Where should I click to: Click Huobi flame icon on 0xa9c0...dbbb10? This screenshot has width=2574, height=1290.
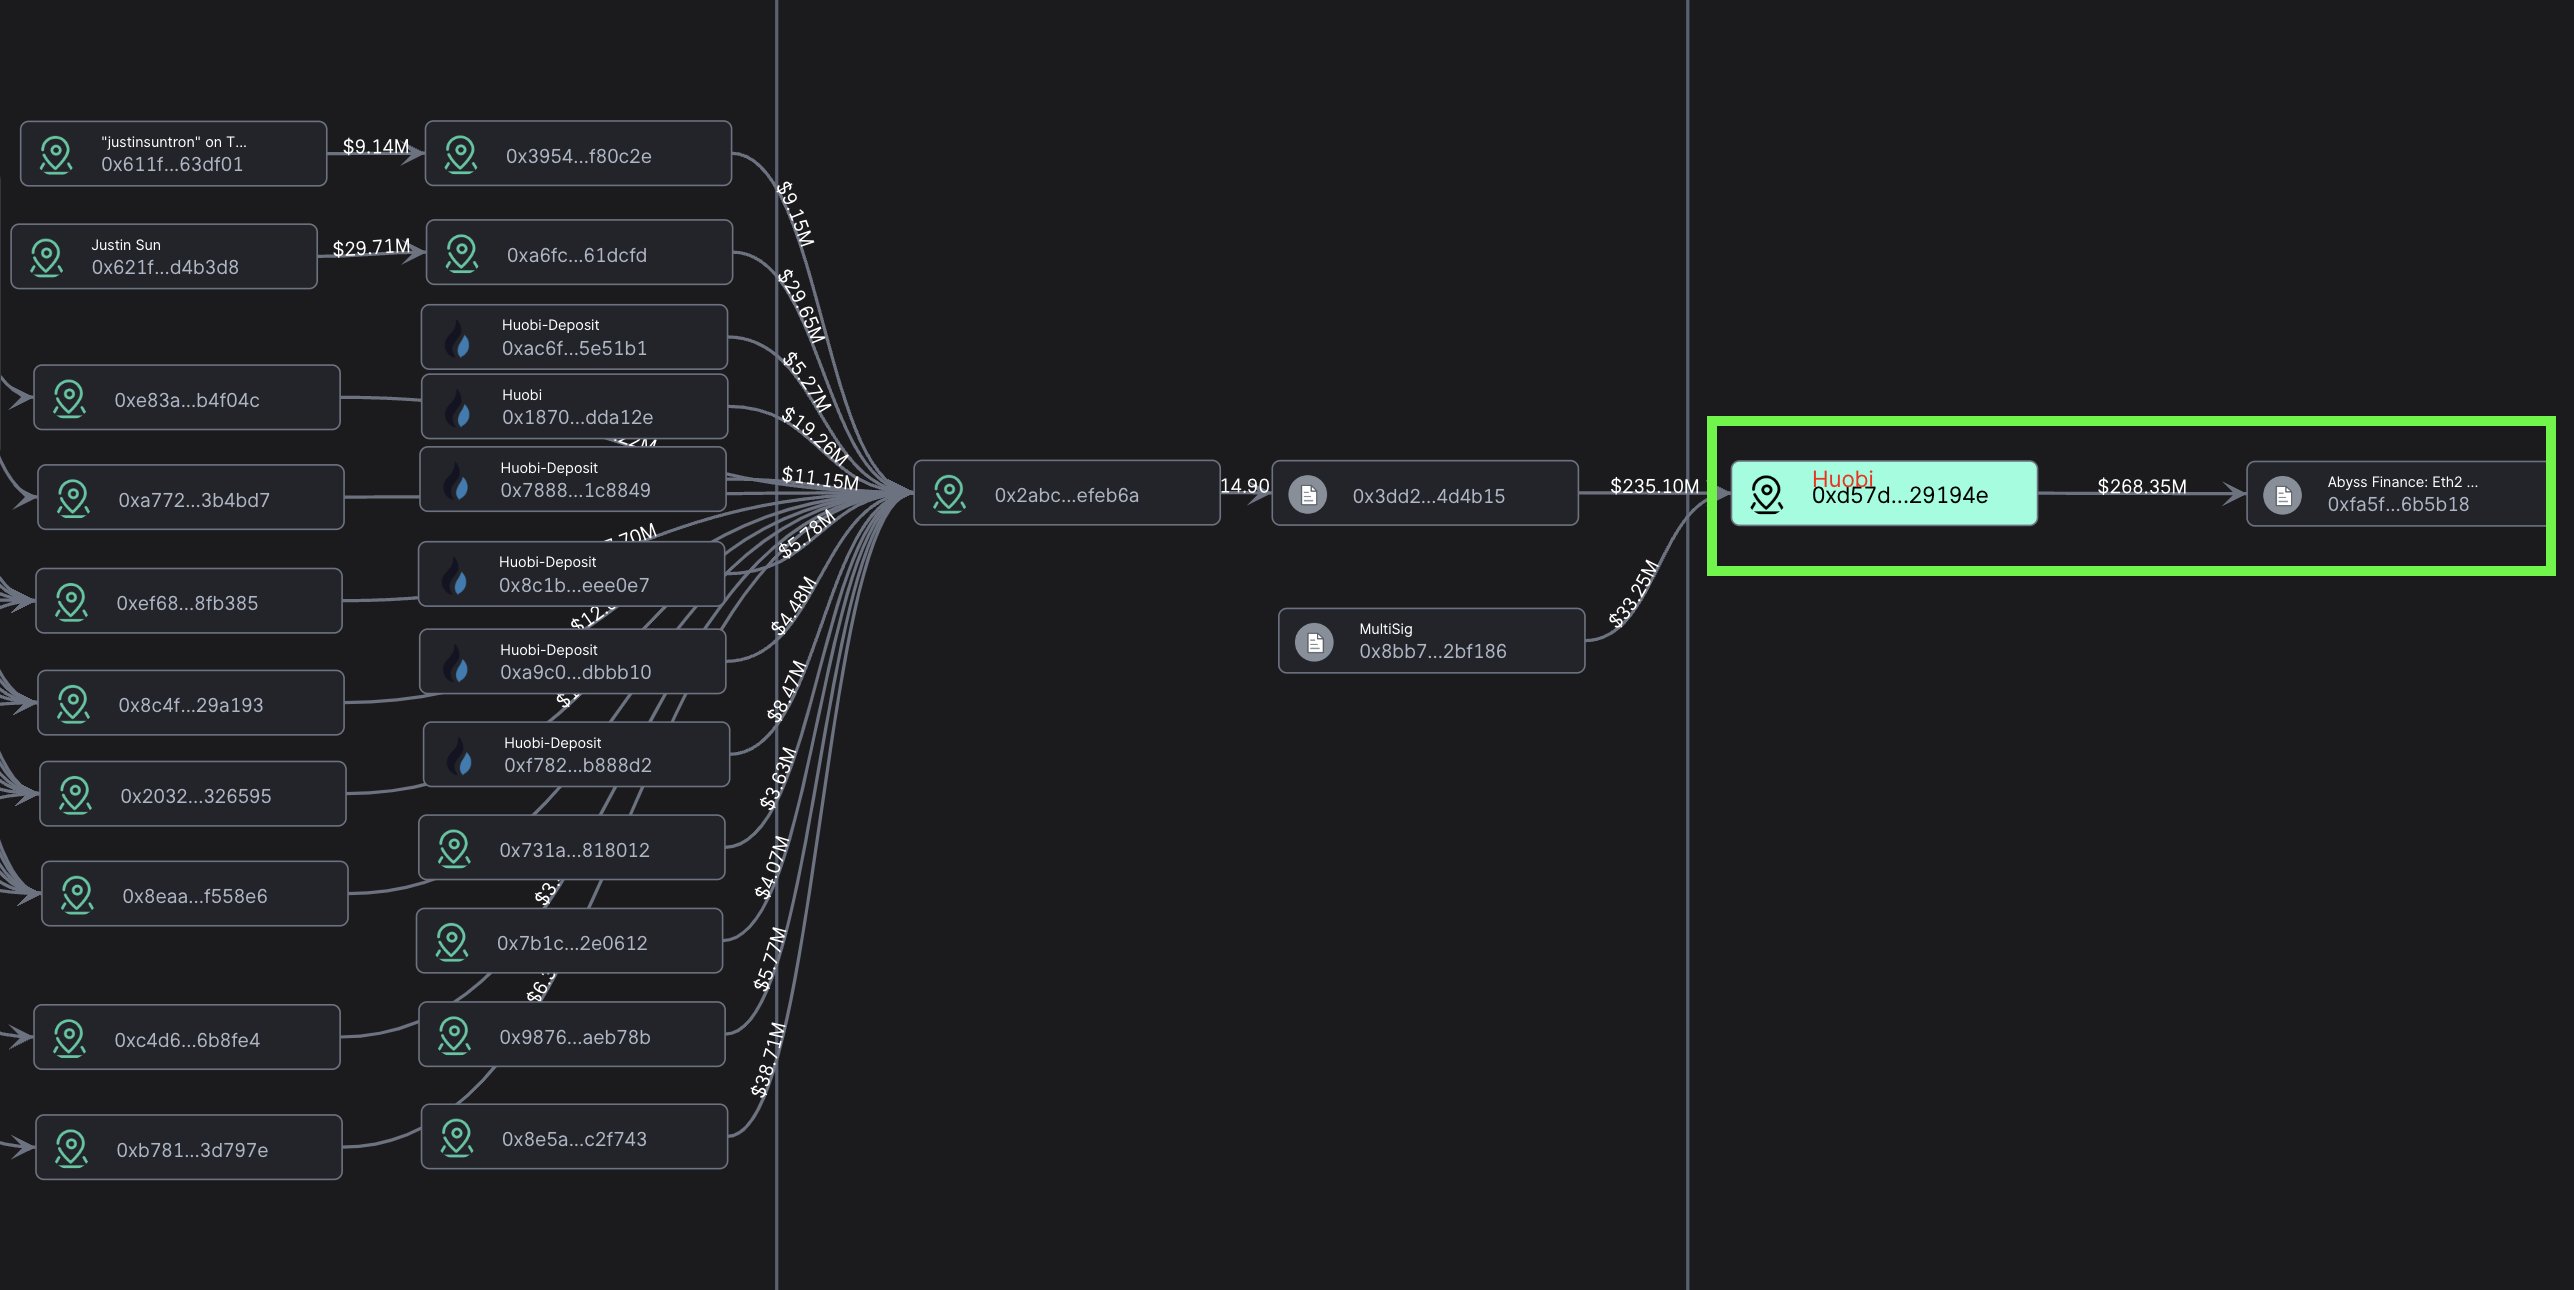click(456, 663)
